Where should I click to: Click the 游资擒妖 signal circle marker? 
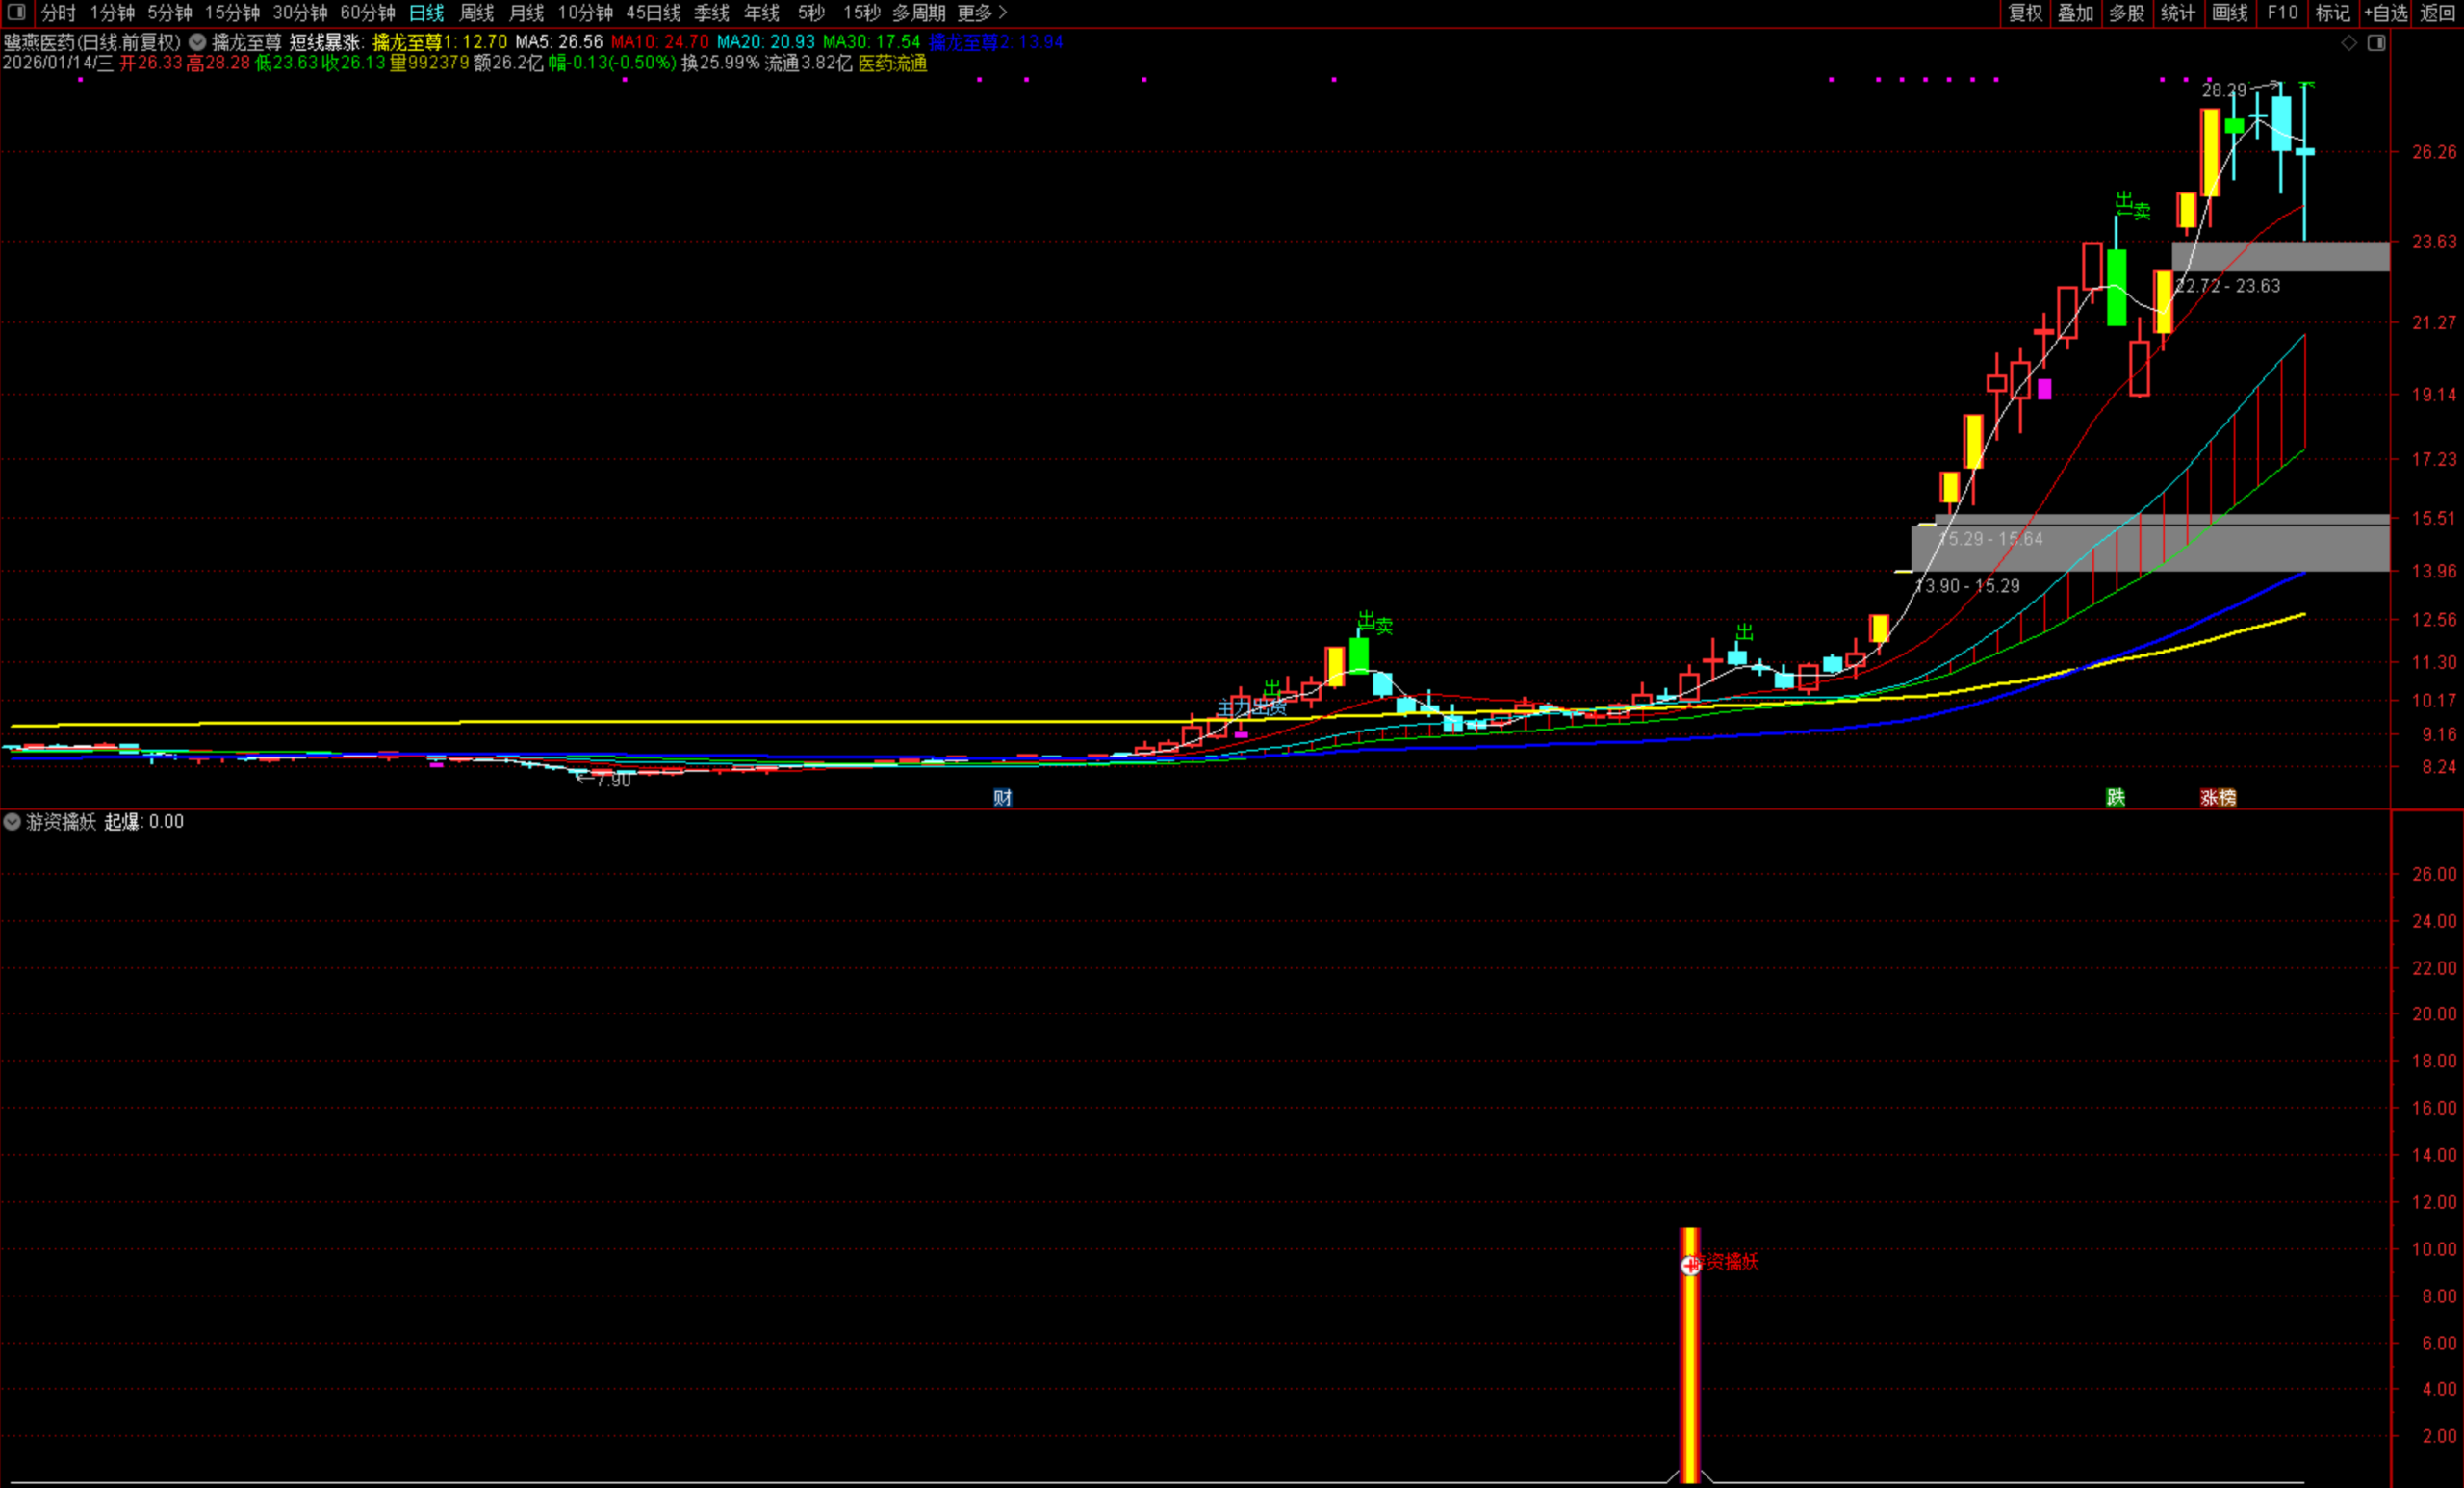[x=1690, y=1265]
